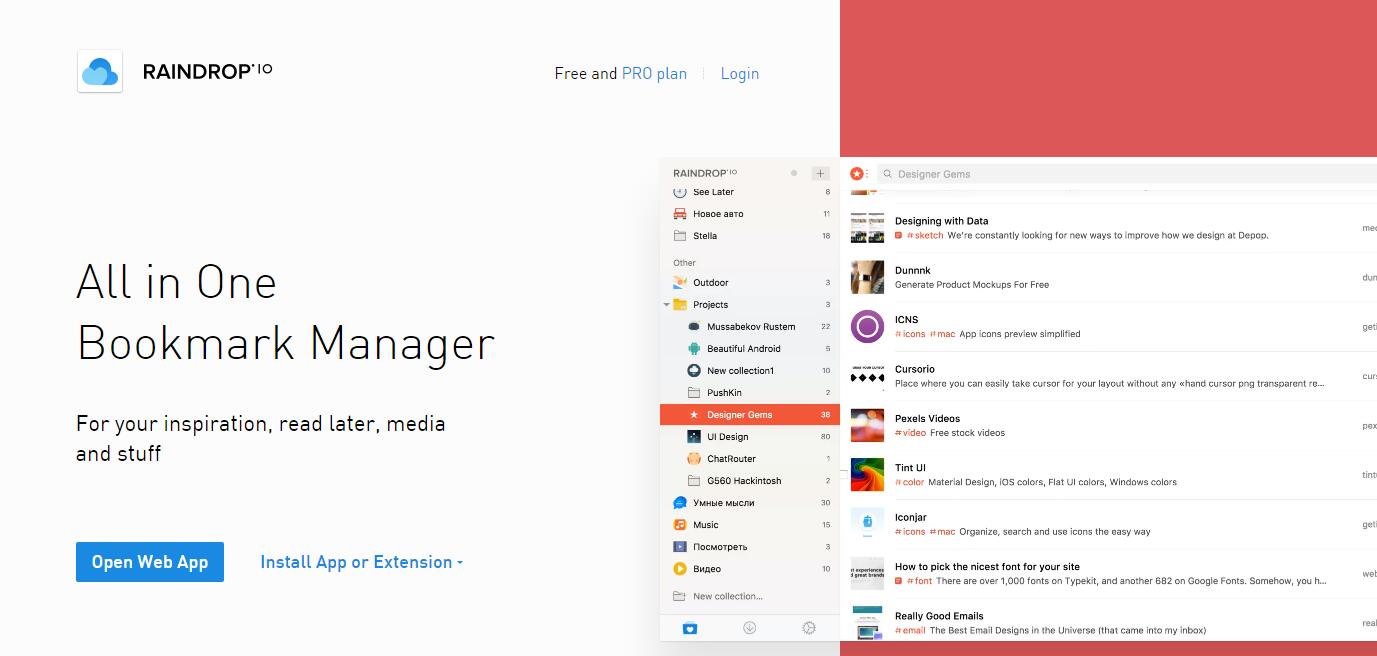The width and height of the screenshot is (1377, 656).
Task: Click the Видео play icon
Action: pyautogui.click(x=680, y=569)
